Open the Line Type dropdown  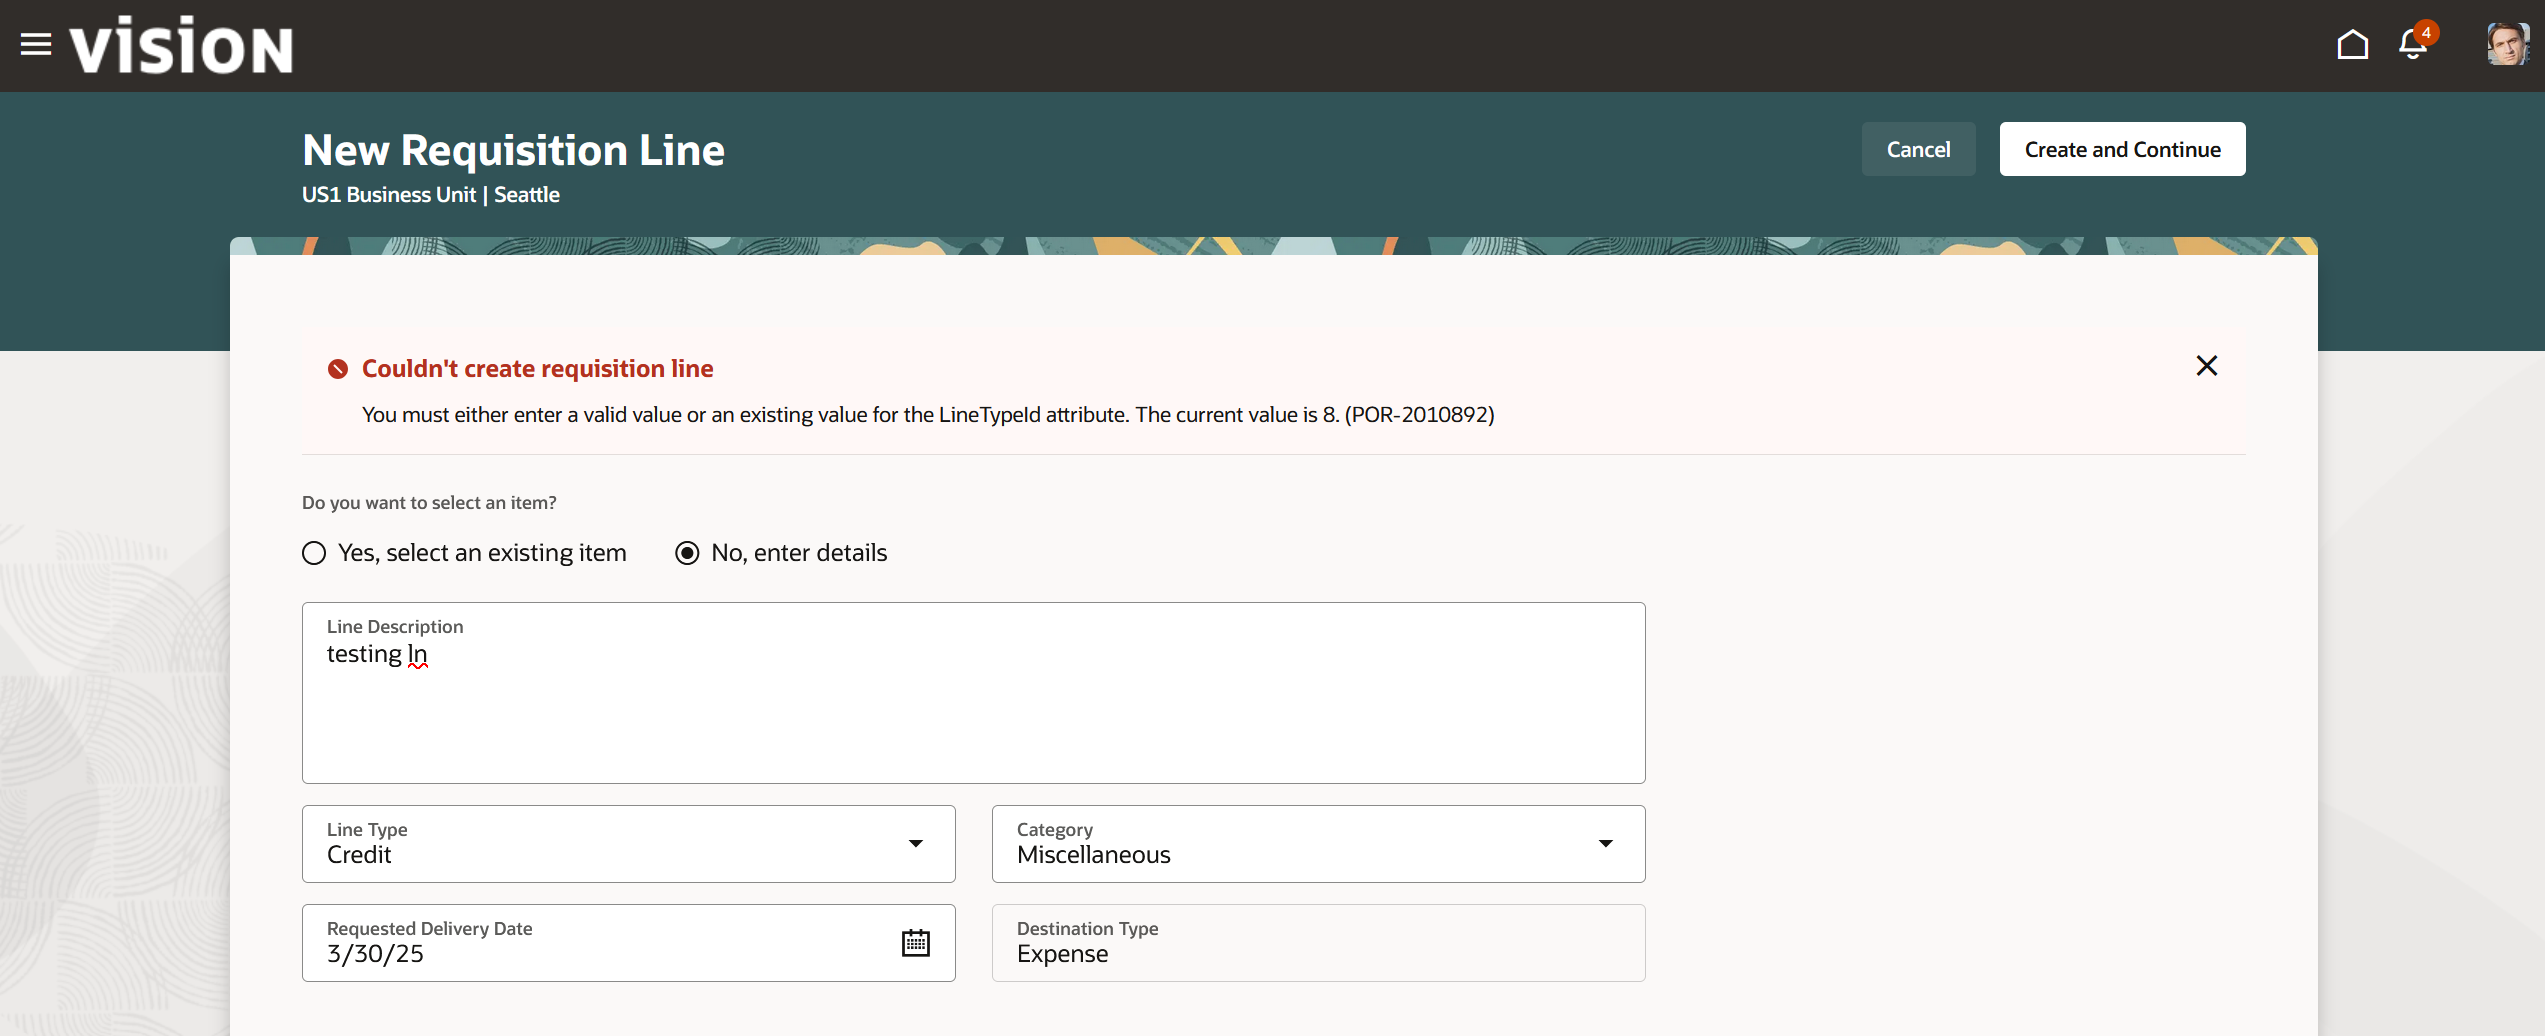(914, 843)
